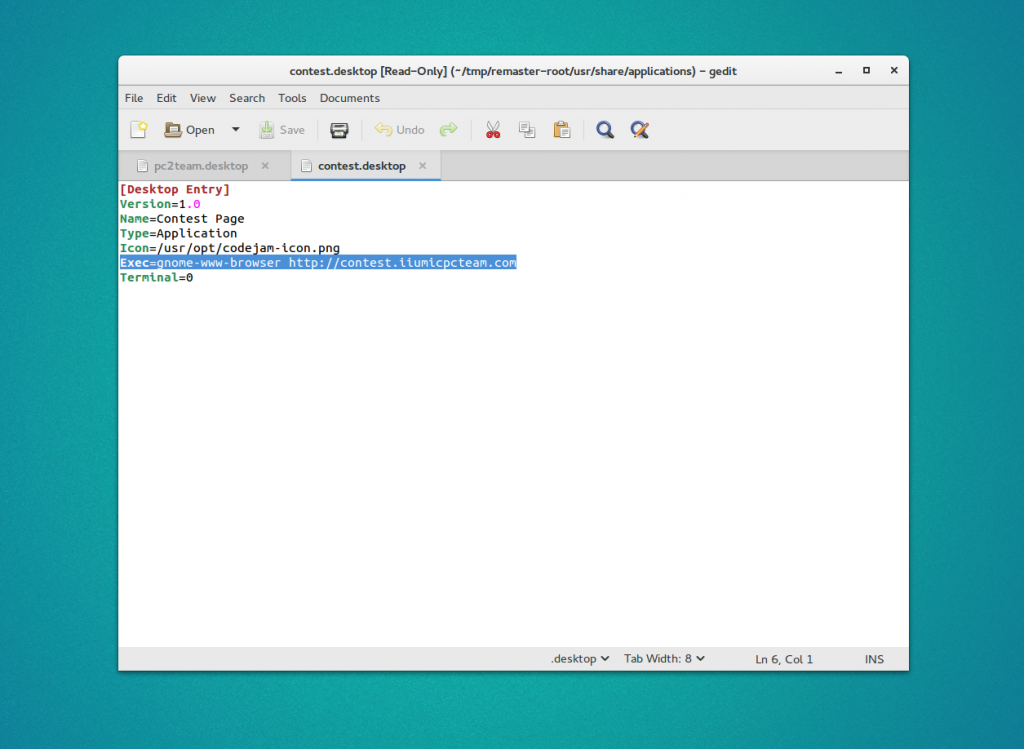Screen dimensions: 1024x749
Task: Close the contest.desktop tab
Action: point(422,165)
